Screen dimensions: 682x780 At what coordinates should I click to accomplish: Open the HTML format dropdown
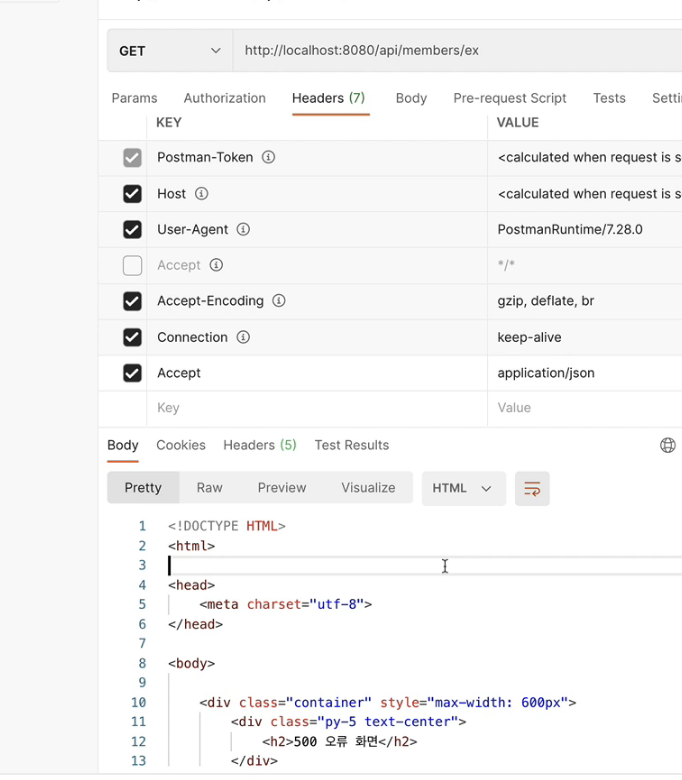[x=464, y=488]
